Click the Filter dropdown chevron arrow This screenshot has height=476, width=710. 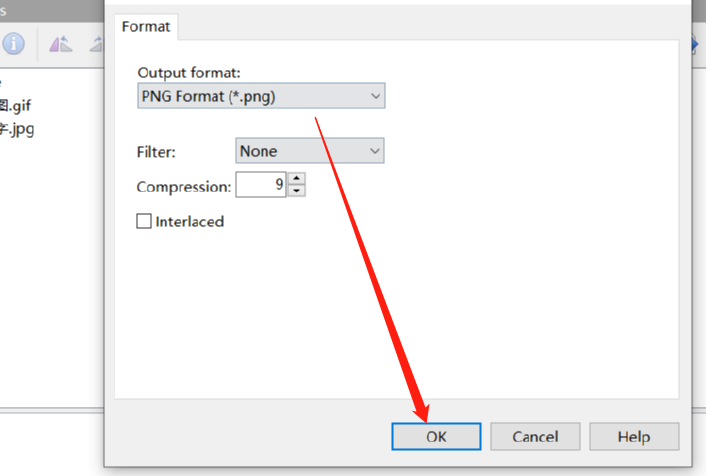(374, 151)
